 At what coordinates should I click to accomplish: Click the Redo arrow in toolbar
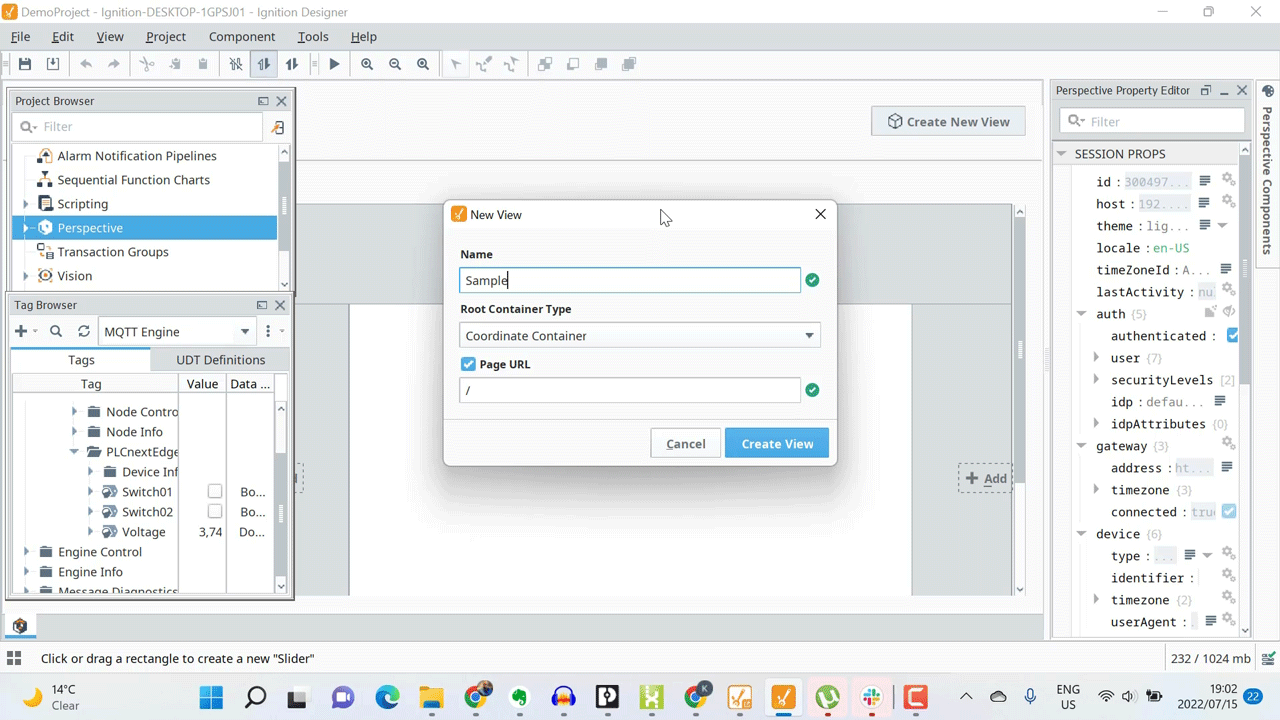coord(114,64)
